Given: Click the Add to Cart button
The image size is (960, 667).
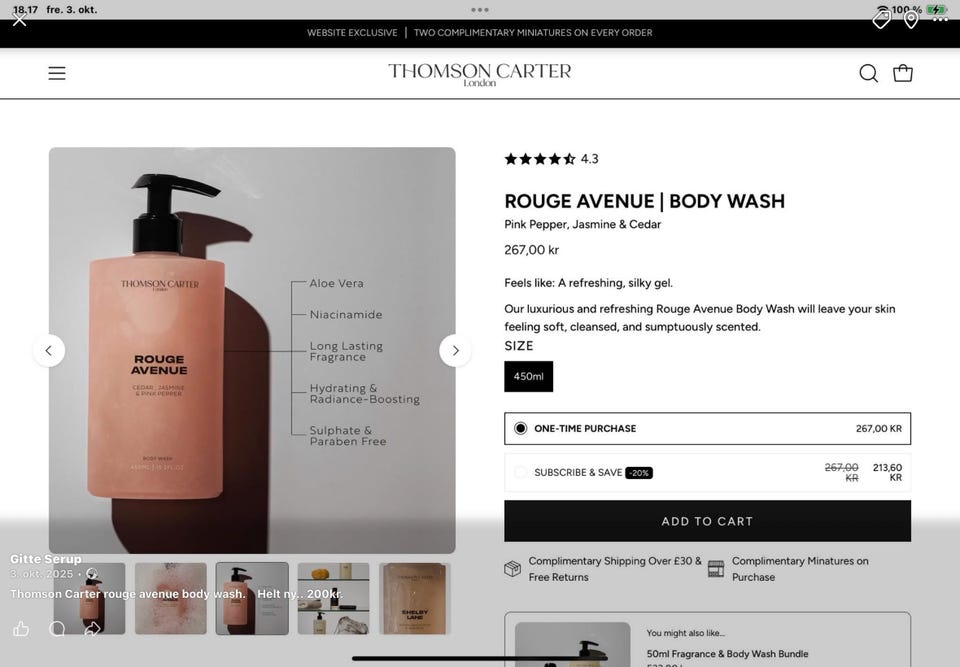Looking at the screenshot, I should coord(707,521).
